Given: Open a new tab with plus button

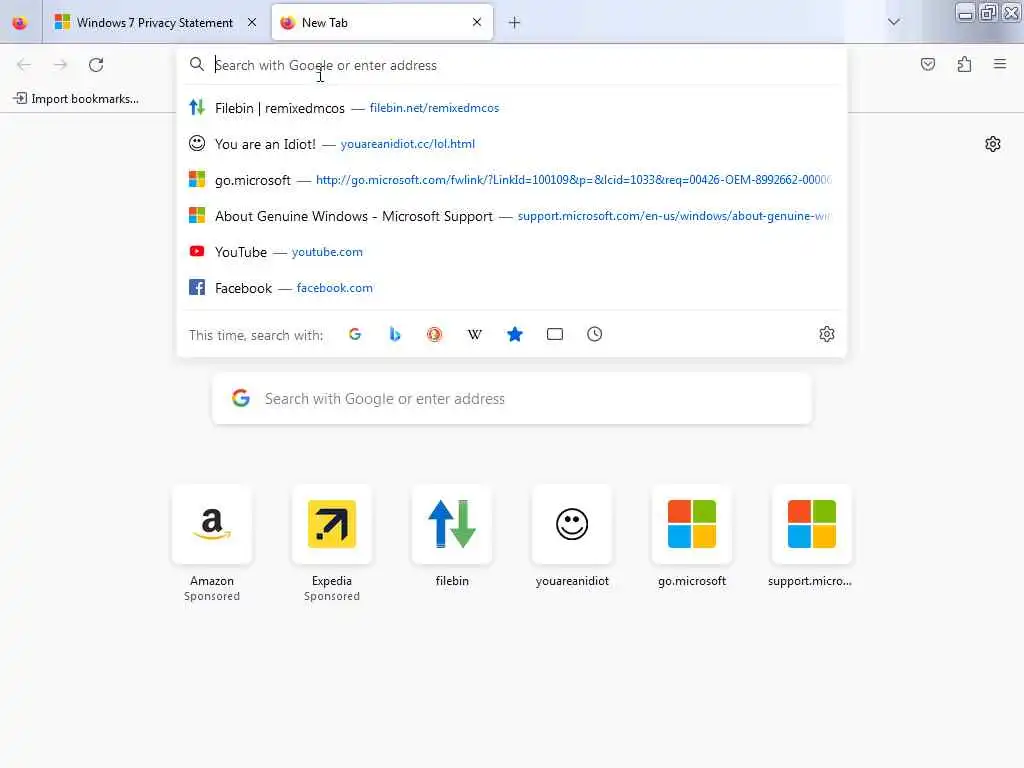Looking at the screenshot, I should coord(514,23).
